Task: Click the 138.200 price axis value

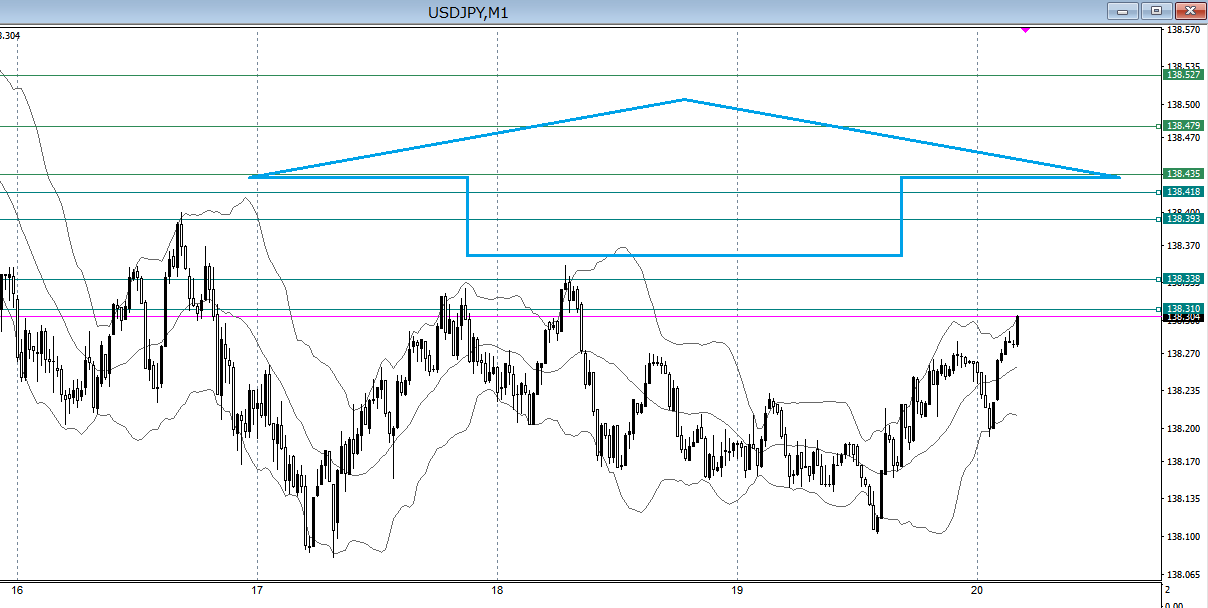Action: click(1184, 428)
